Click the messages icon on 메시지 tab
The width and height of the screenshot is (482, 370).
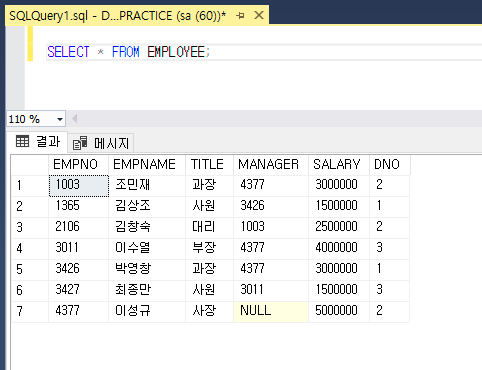[80, 143]
